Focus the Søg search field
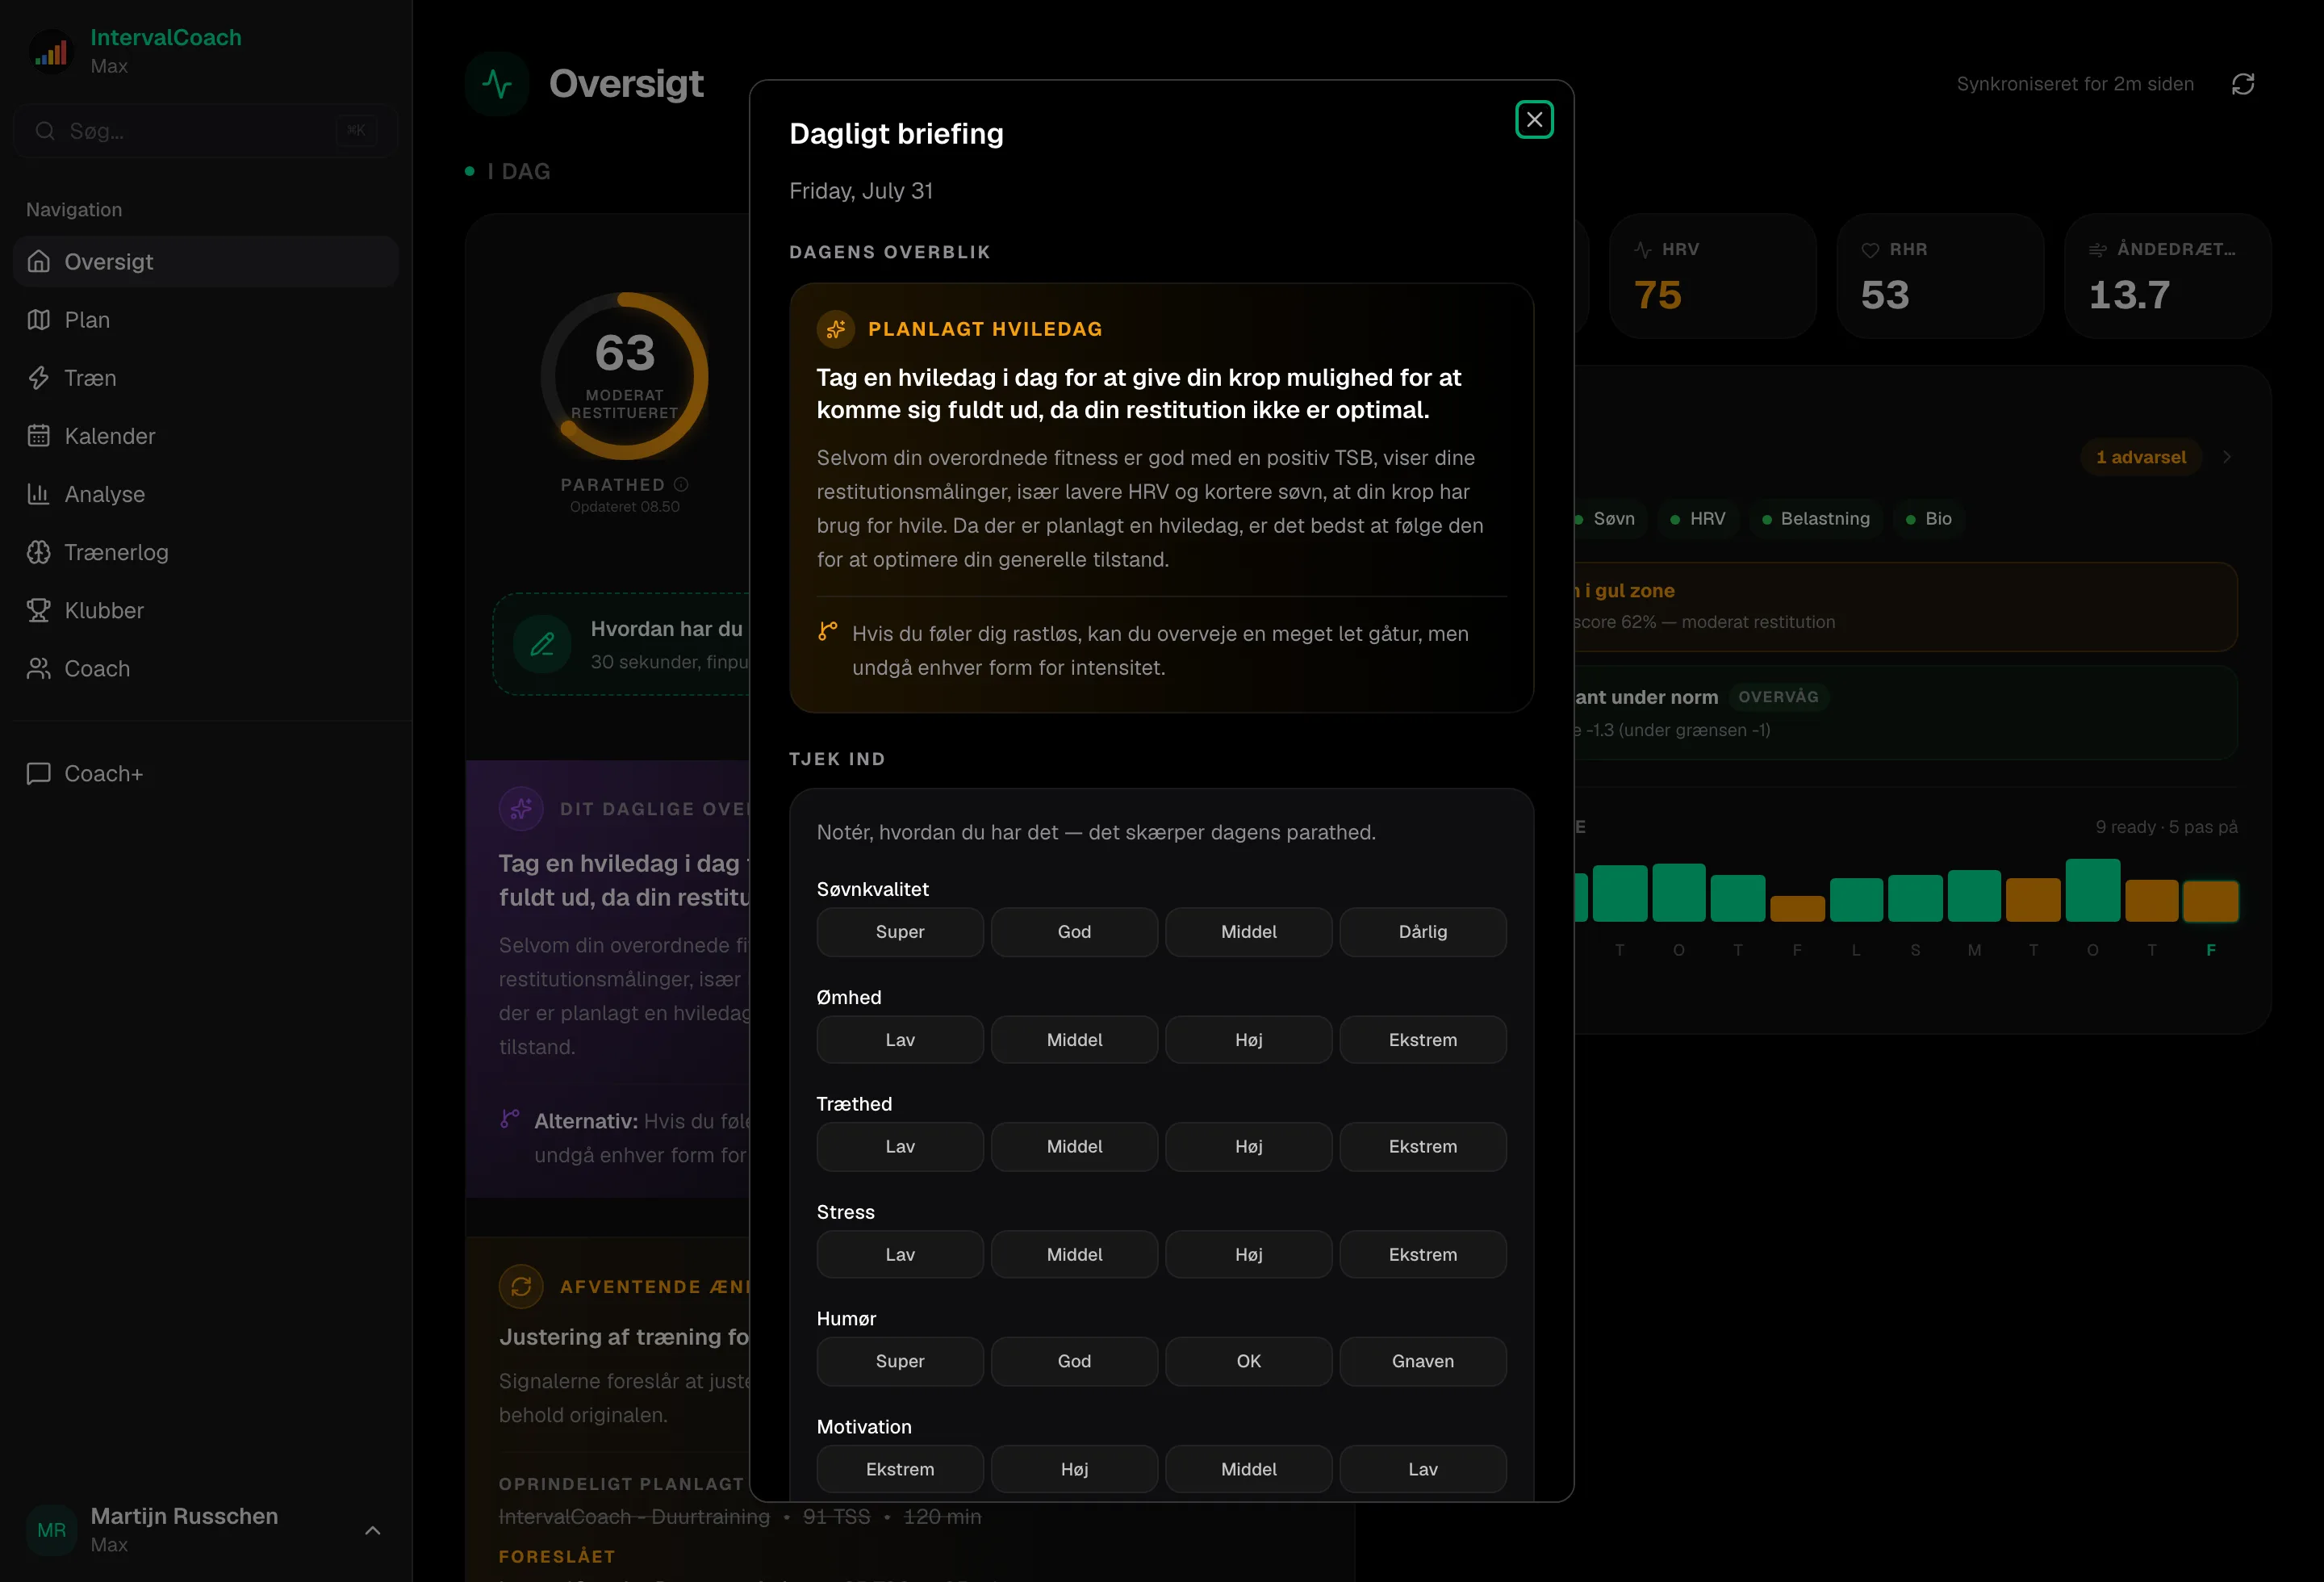 point(206,131)
